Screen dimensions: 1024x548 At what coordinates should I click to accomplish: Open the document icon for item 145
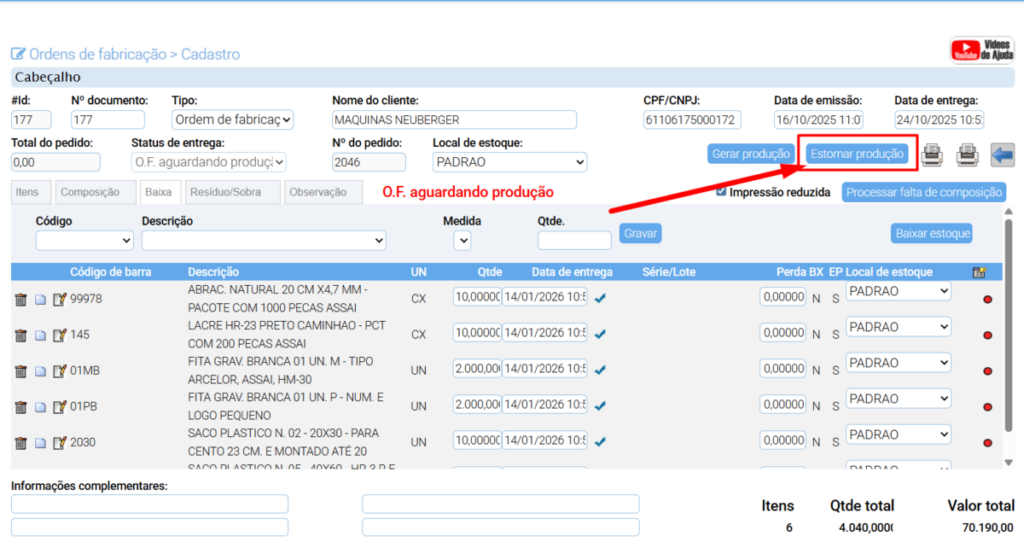click(x=40, y=335)
